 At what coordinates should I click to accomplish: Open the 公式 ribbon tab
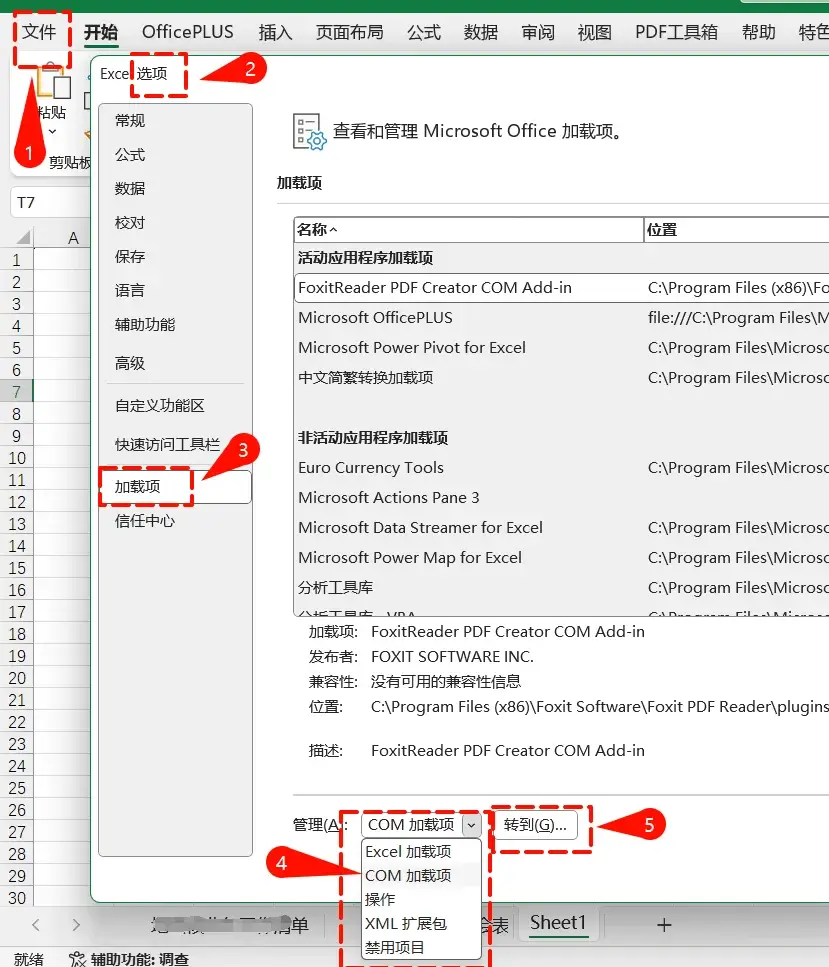click(x=424, y=32)
